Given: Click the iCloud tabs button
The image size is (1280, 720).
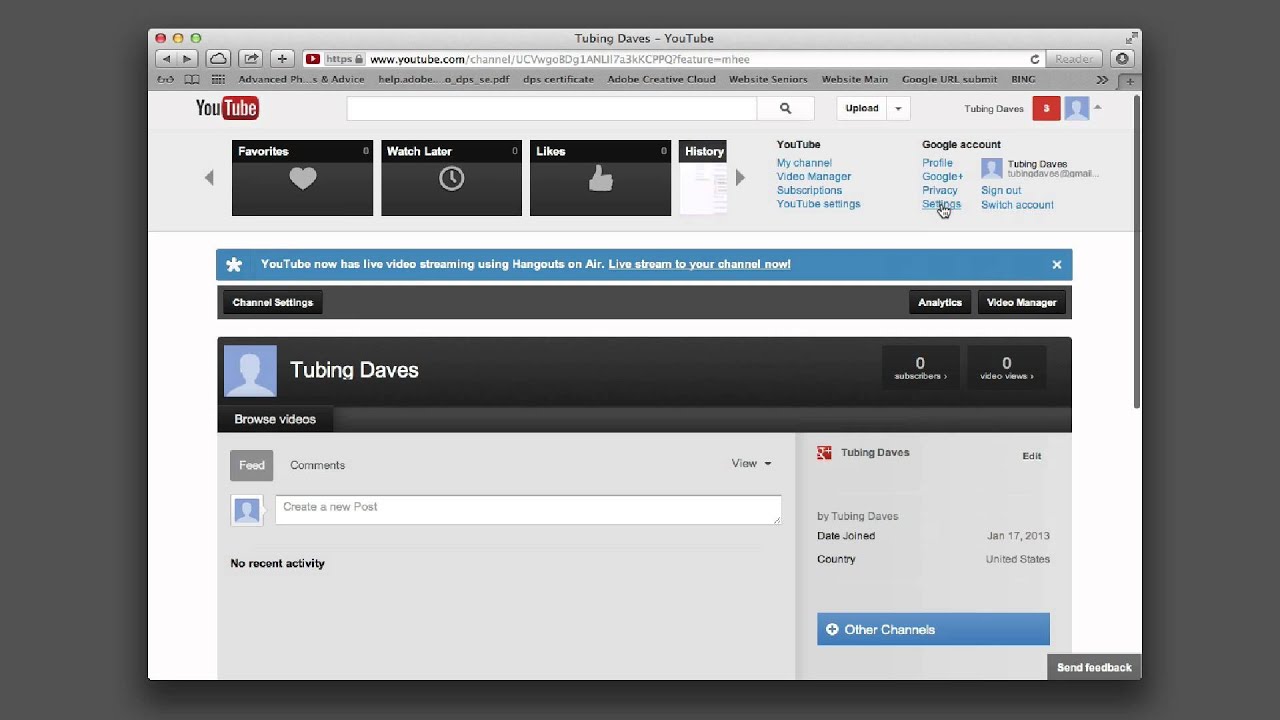Looking at the screenshot, I should coord(218,59).
